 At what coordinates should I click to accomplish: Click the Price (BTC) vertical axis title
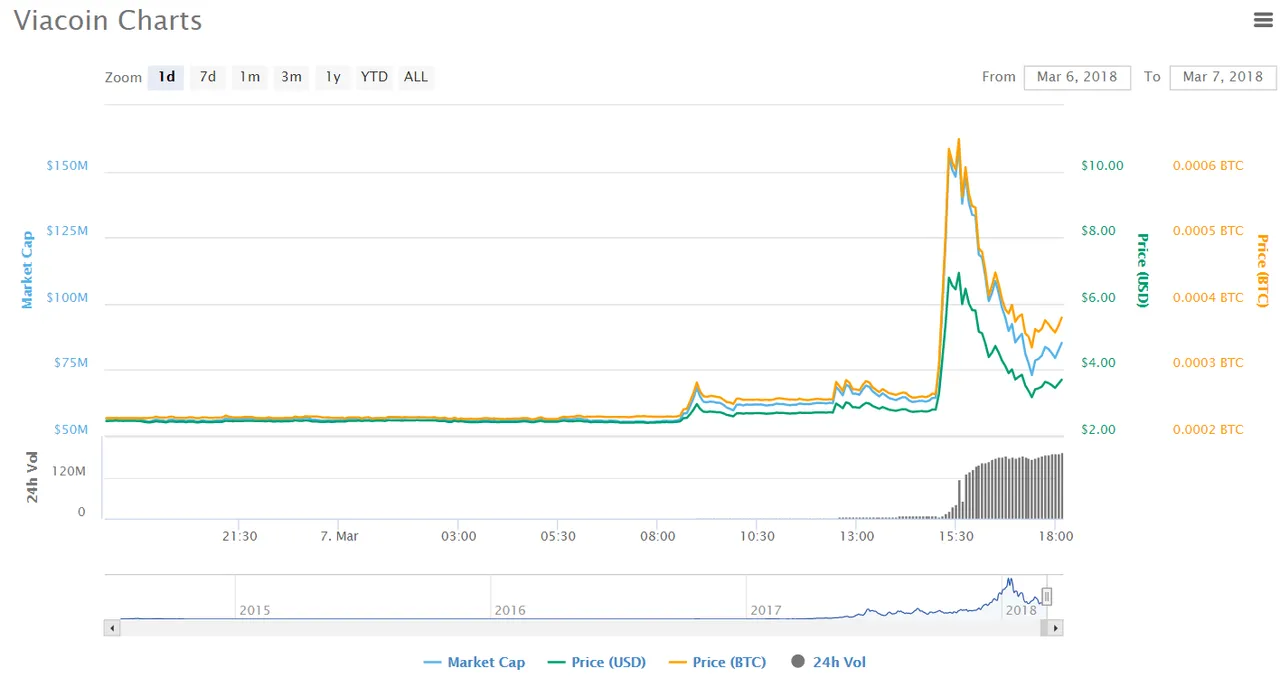click(1261, 270)
